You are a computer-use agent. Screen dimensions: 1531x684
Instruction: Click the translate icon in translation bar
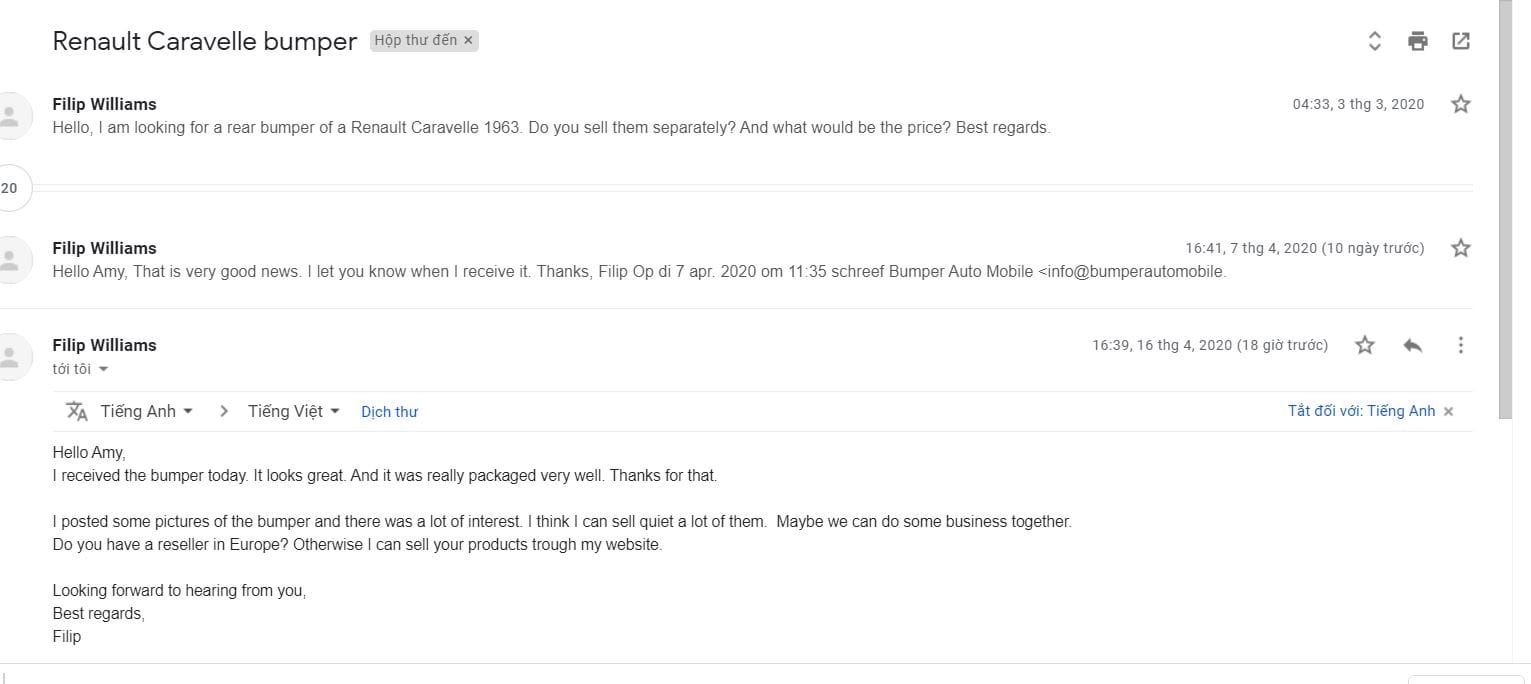(x=77, y=411)
